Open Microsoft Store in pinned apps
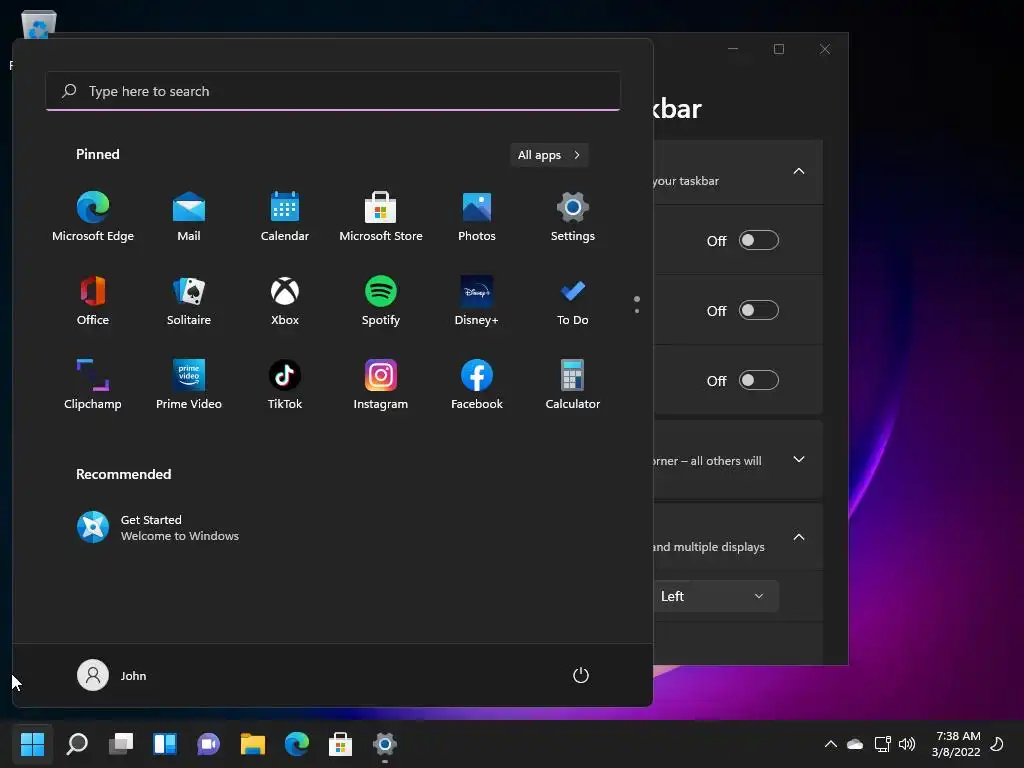 pos(381,217)
